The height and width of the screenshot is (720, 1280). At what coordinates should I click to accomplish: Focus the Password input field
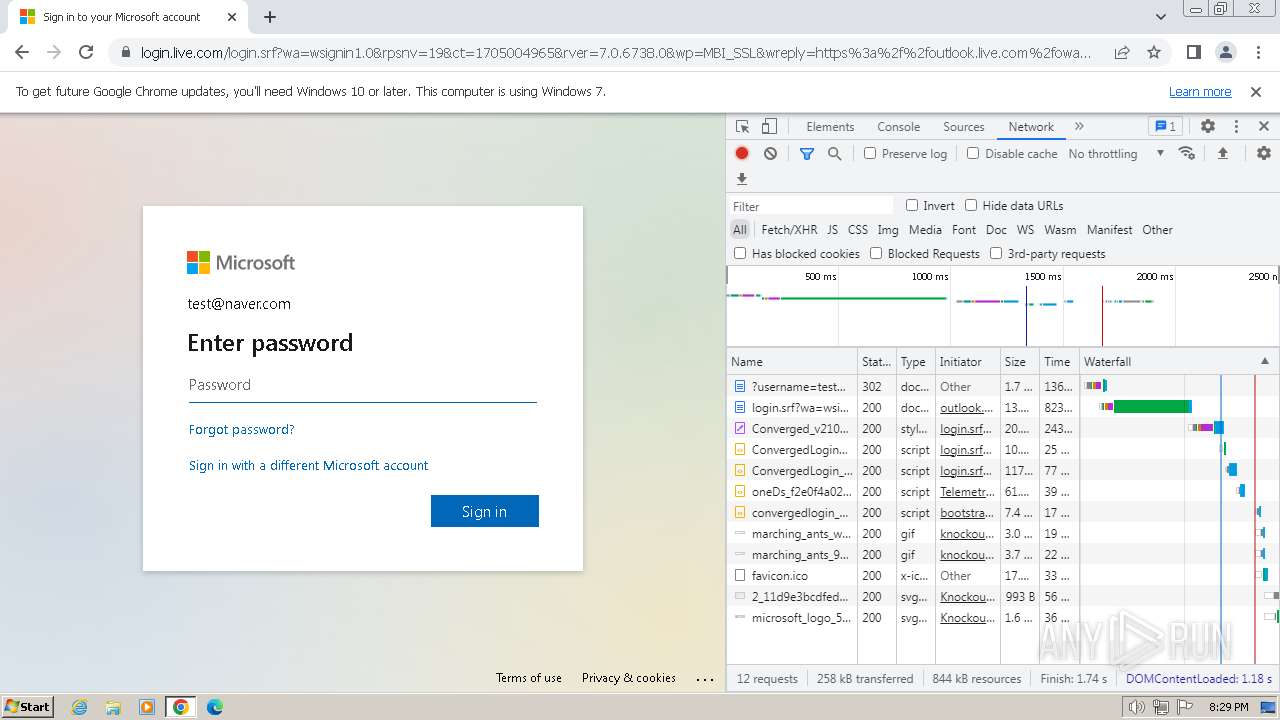[363, 385]
